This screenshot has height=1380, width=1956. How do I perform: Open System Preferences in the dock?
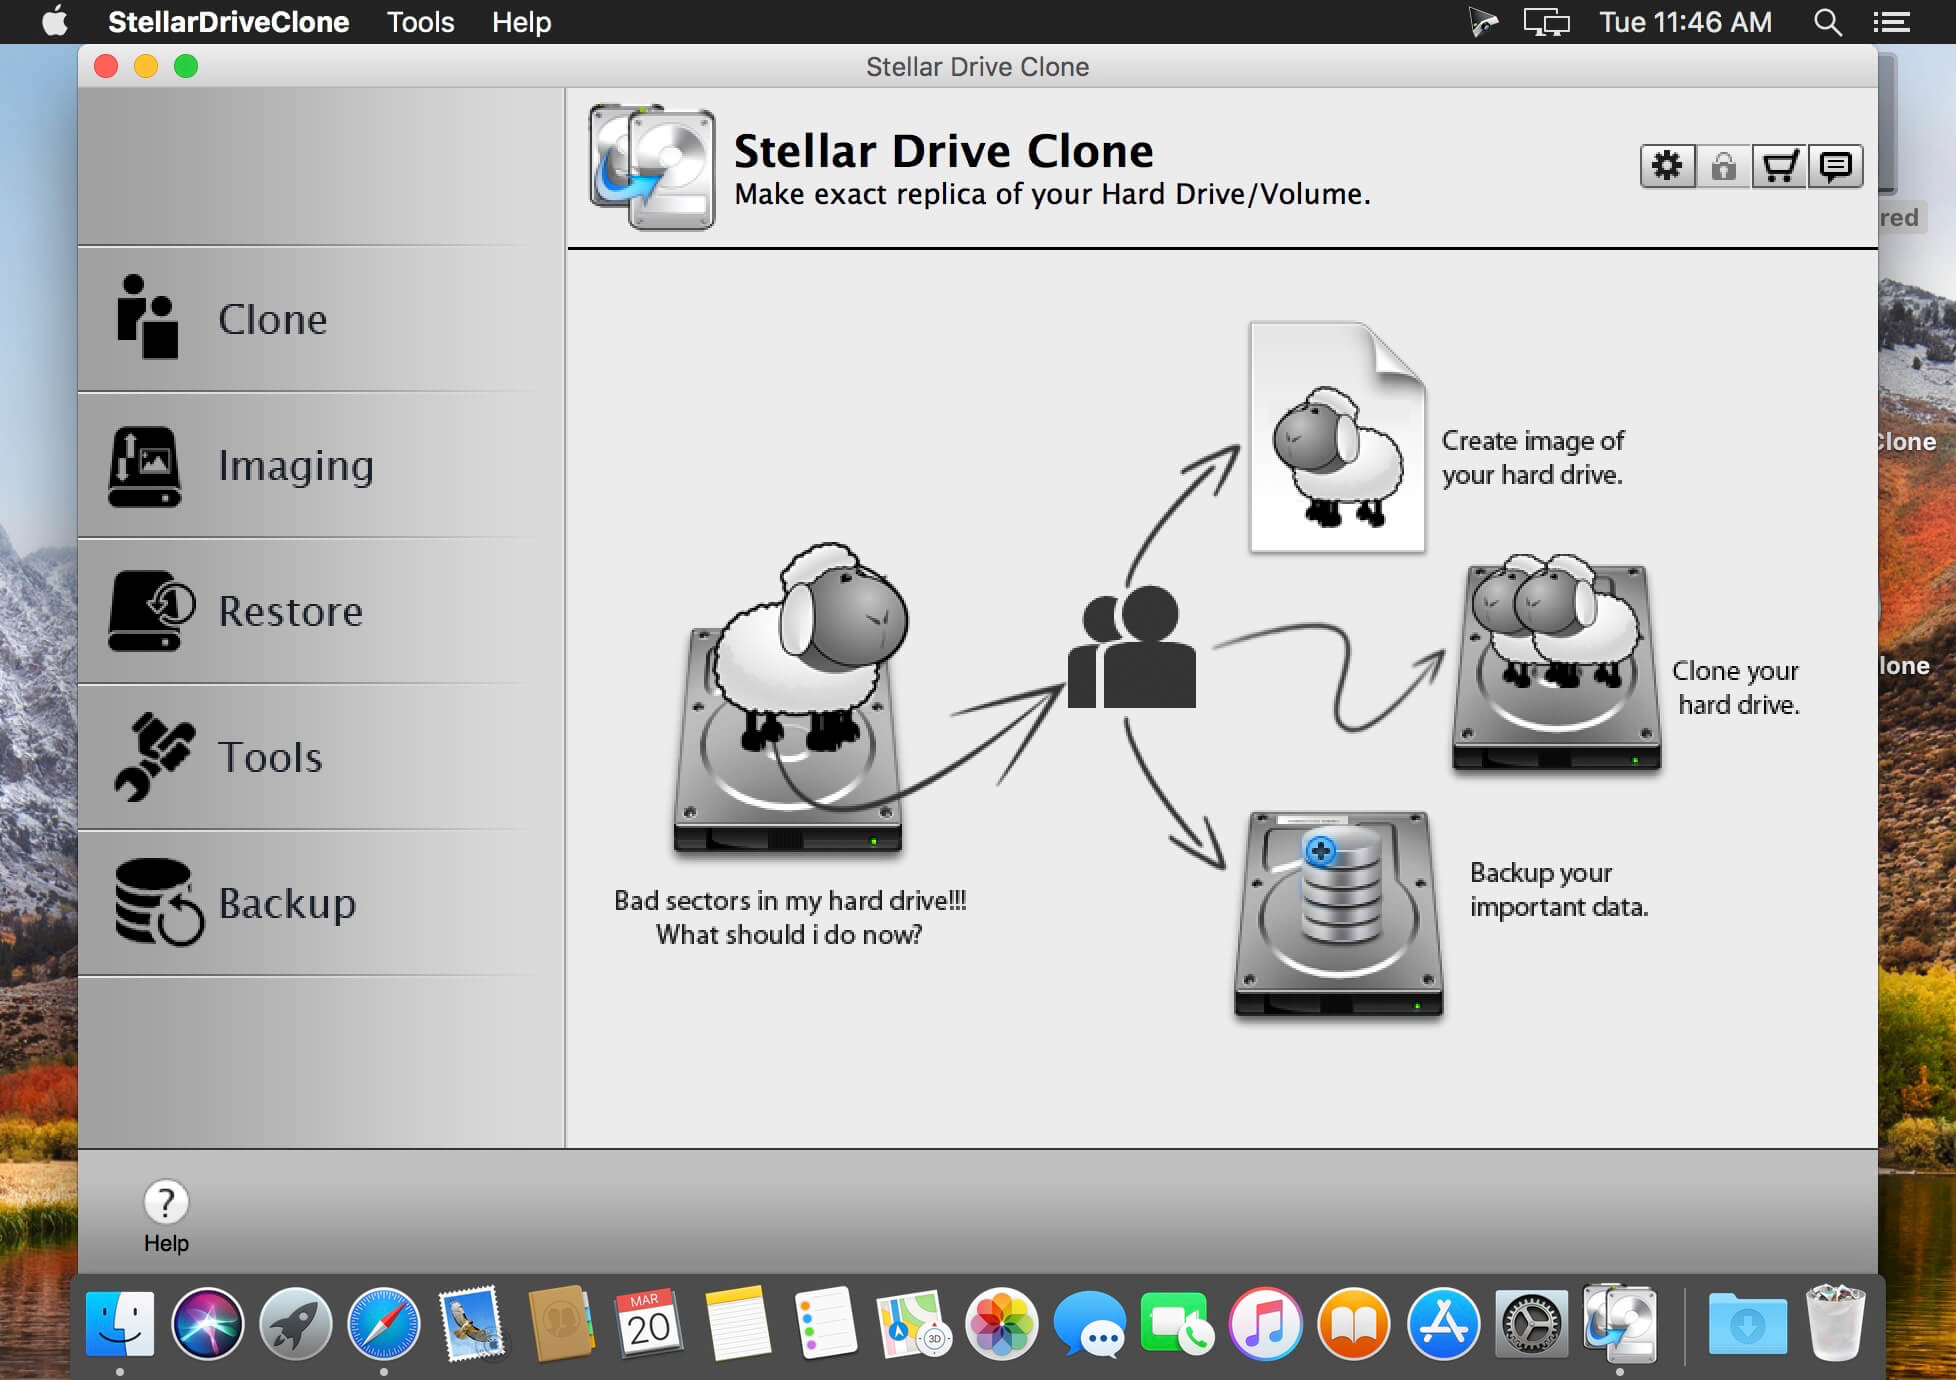click(x=1530, y=1324)
